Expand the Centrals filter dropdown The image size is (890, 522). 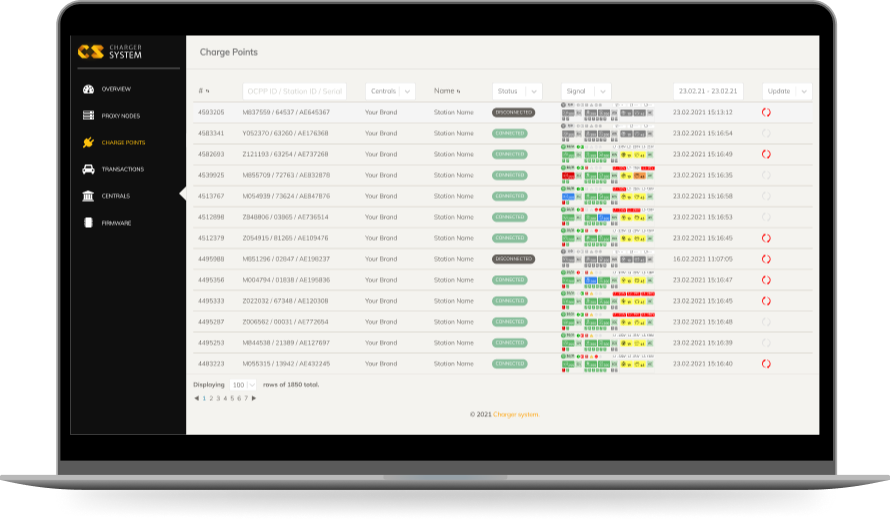pos(390,91)
